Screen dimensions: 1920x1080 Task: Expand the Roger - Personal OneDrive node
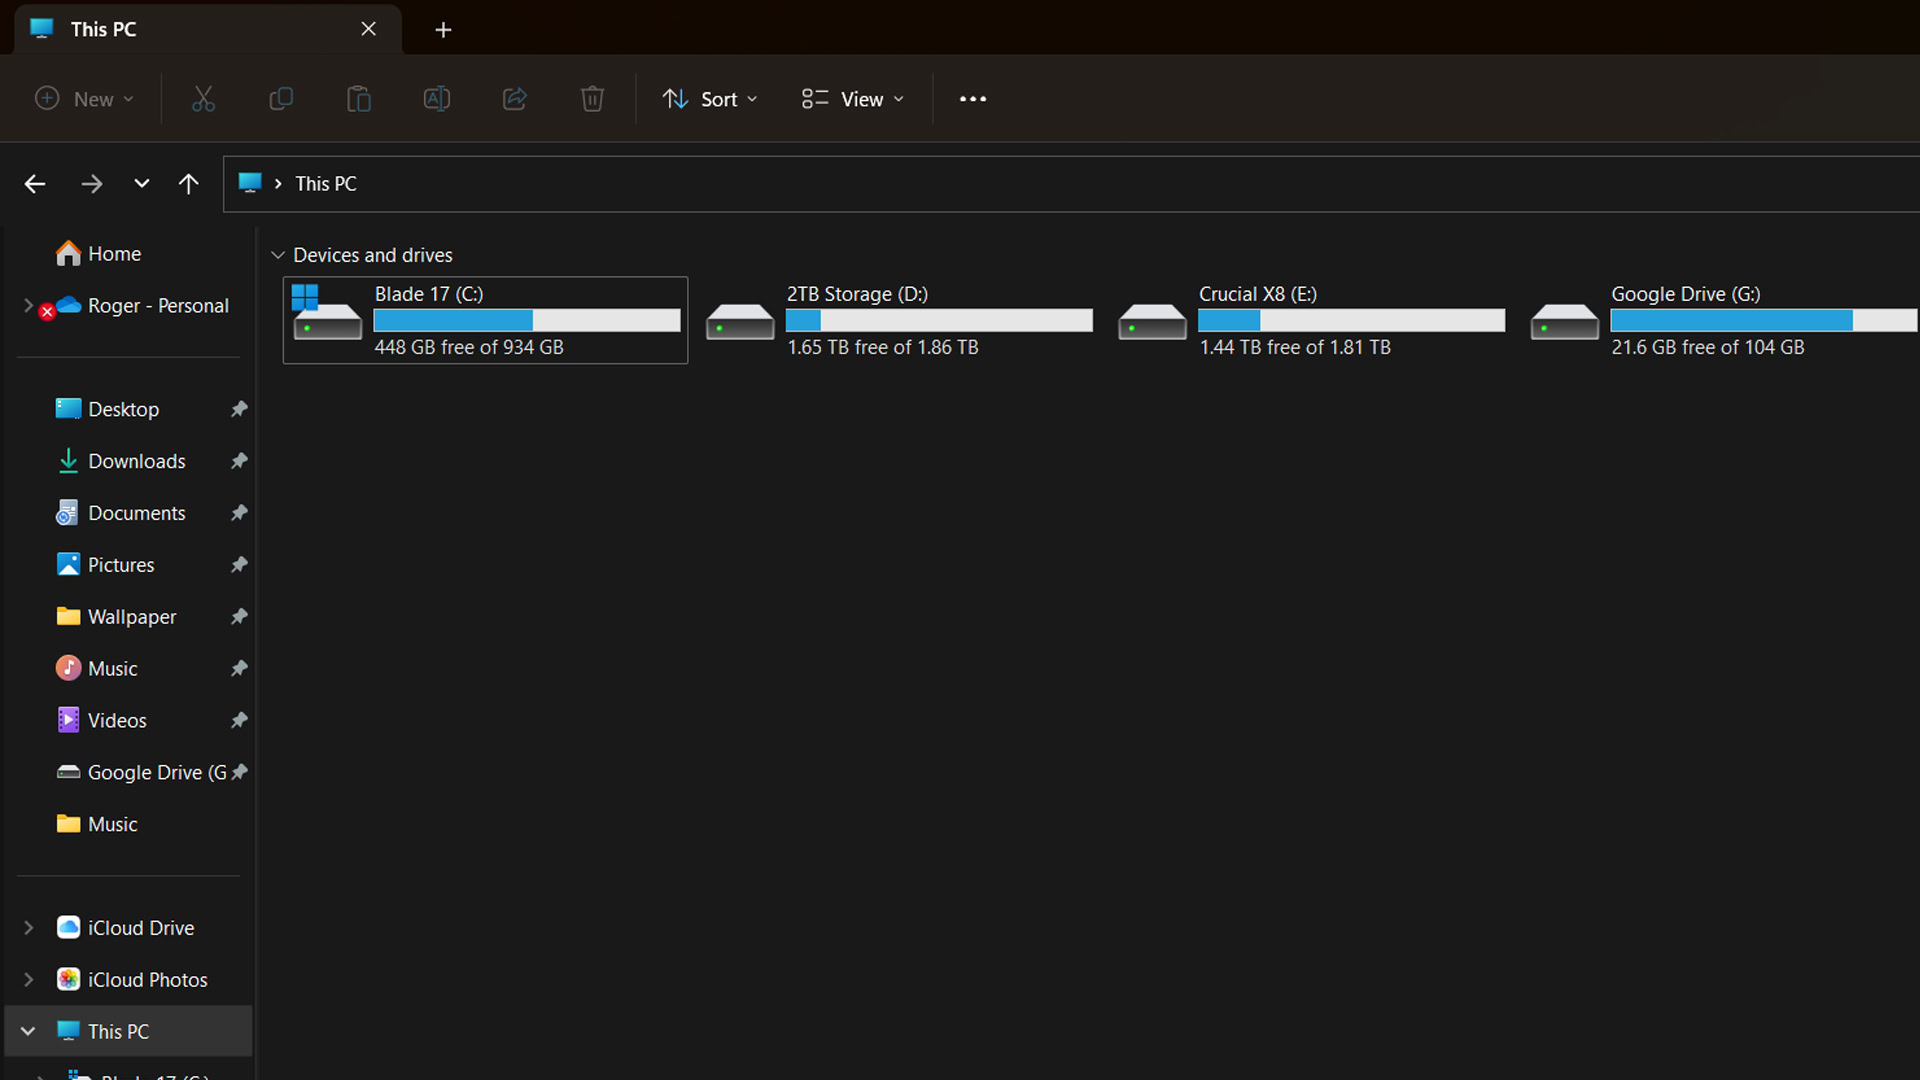tap(28, 306)
